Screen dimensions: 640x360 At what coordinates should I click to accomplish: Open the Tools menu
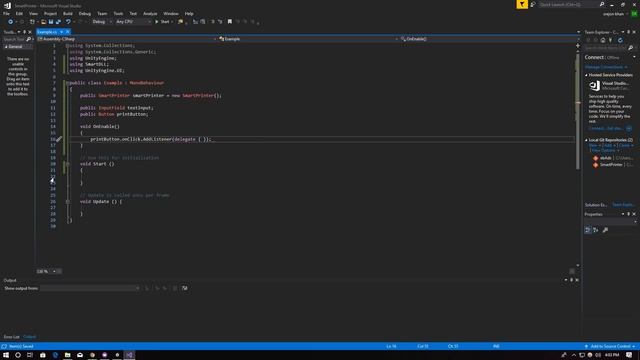point(118,13)
